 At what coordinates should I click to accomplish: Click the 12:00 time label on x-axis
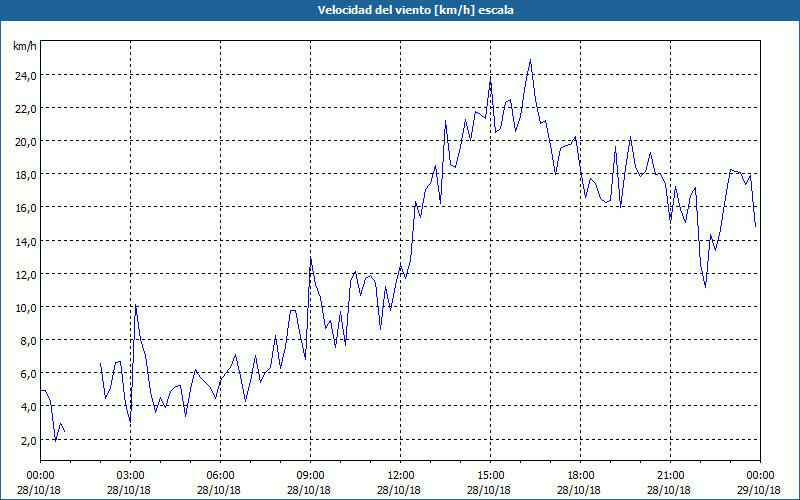401,476
